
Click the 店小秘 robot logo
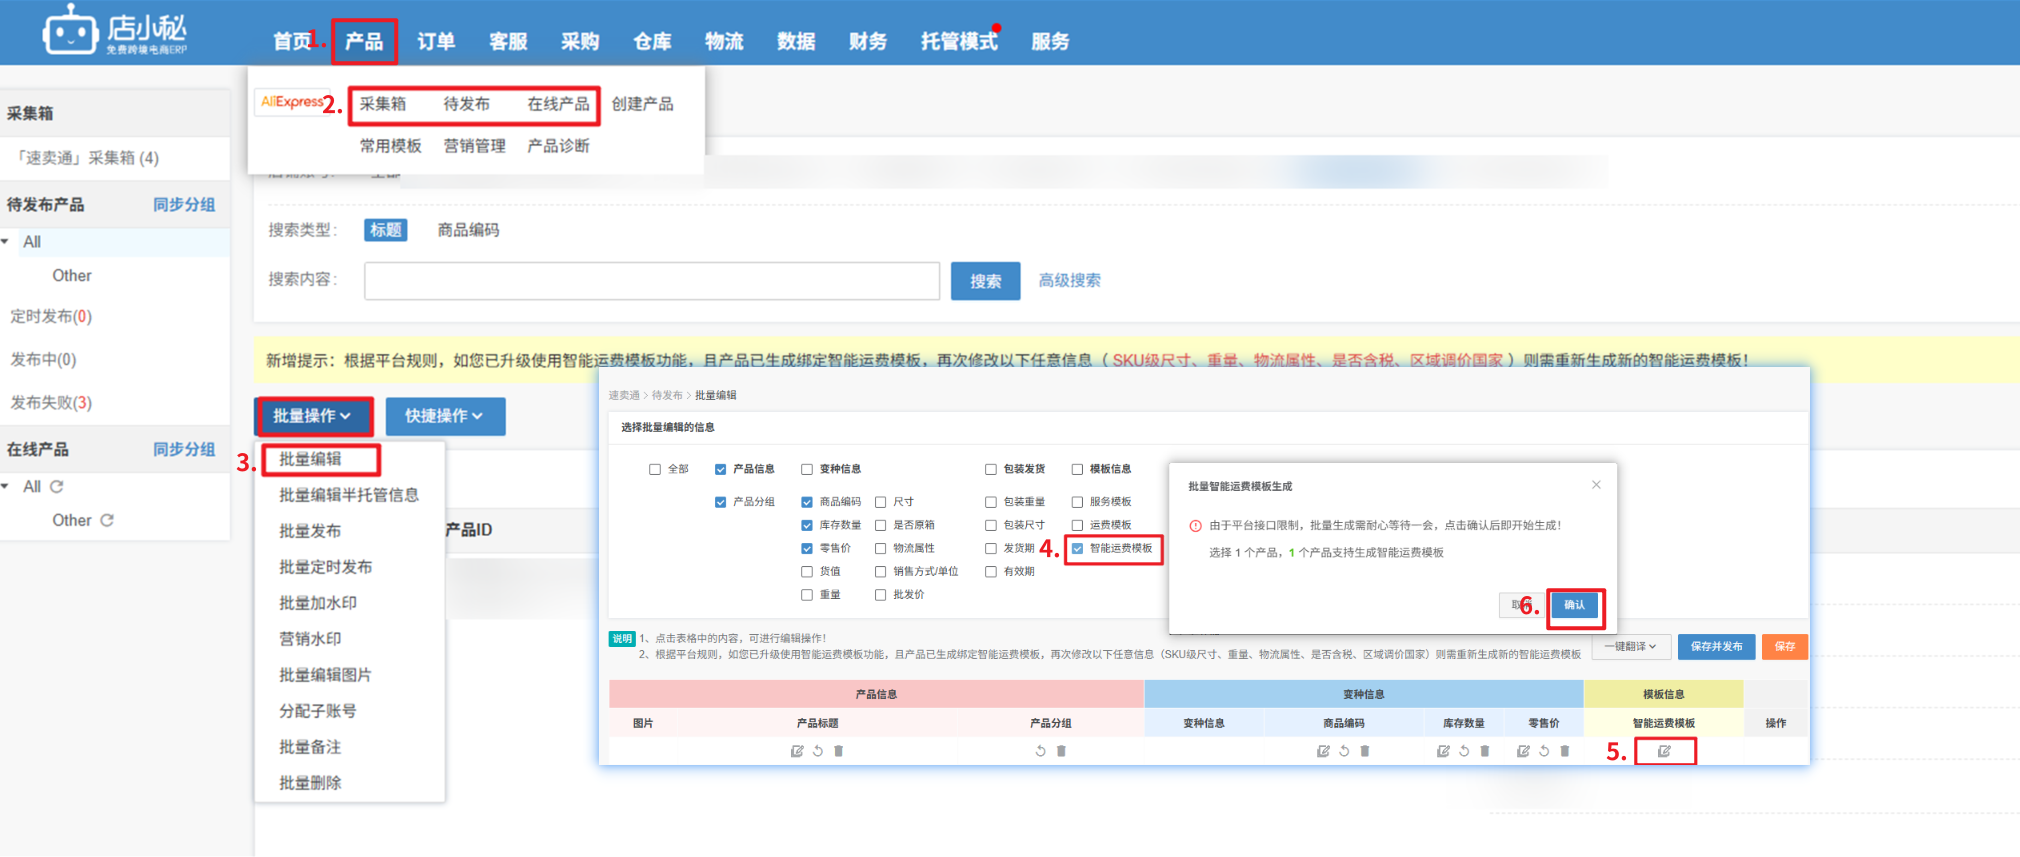pyautogui.click(x=70, y=32)
